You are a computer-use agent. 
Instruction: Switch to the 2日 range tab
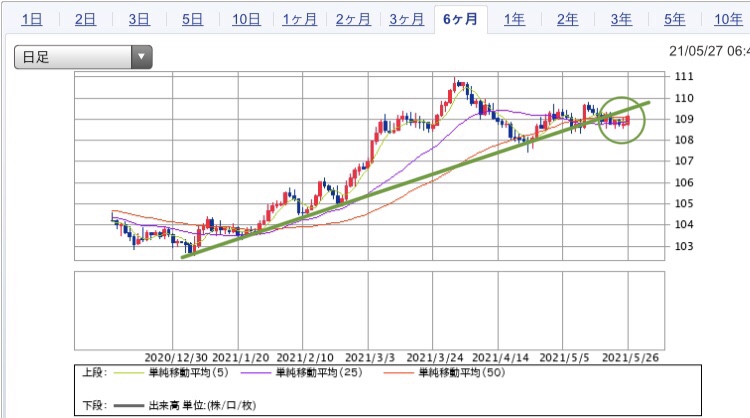(86, 20)
